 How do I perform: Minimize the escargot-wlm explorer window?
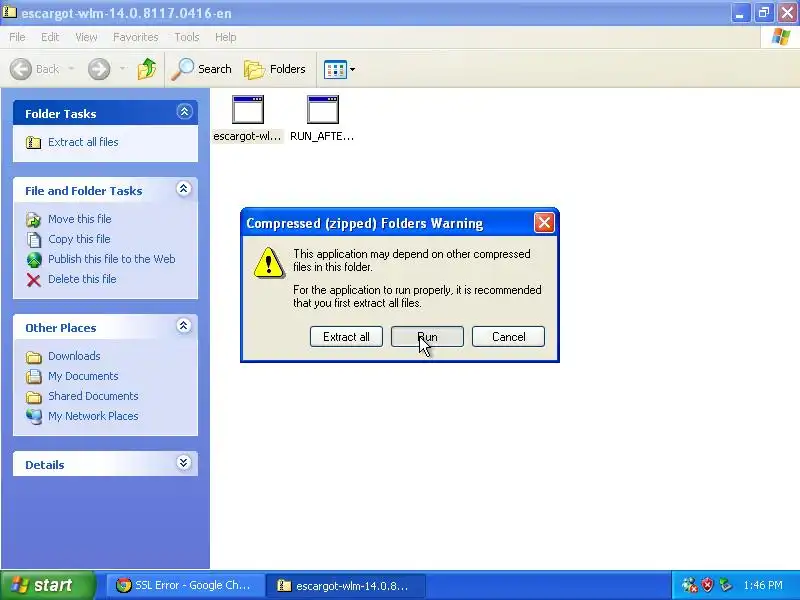coord(740,12)
